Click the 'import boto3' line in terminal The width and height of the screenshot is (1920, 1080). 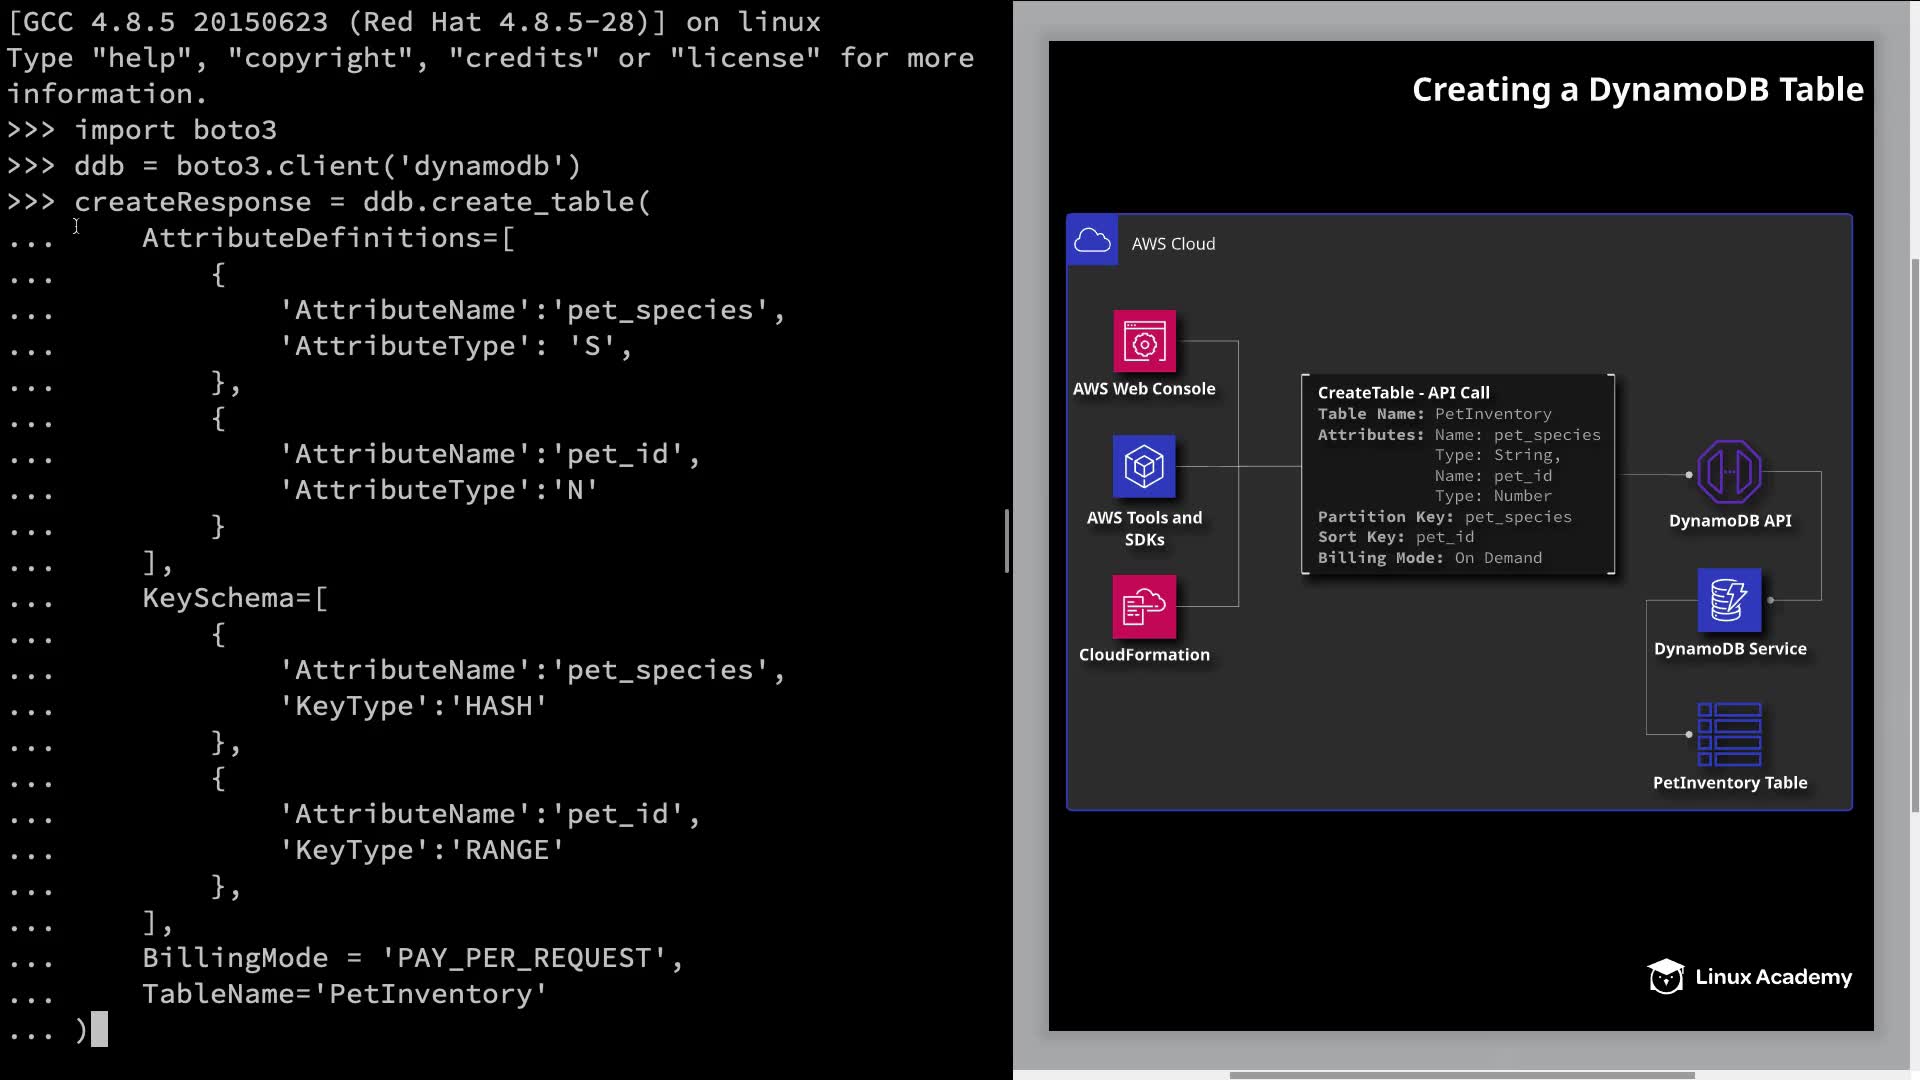pos(175,130)
